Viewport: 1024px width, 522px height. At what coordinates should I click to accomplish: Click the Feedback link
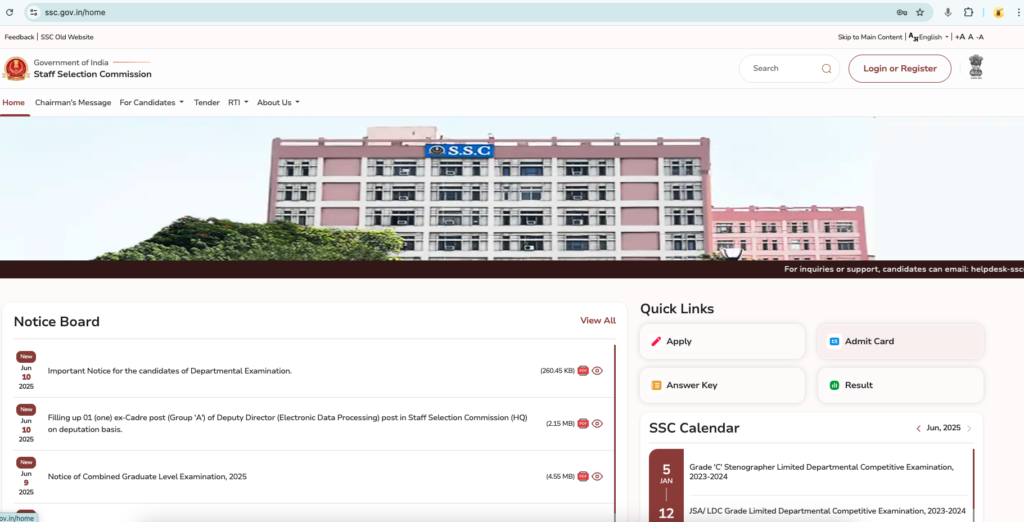[x=19, y=37]
